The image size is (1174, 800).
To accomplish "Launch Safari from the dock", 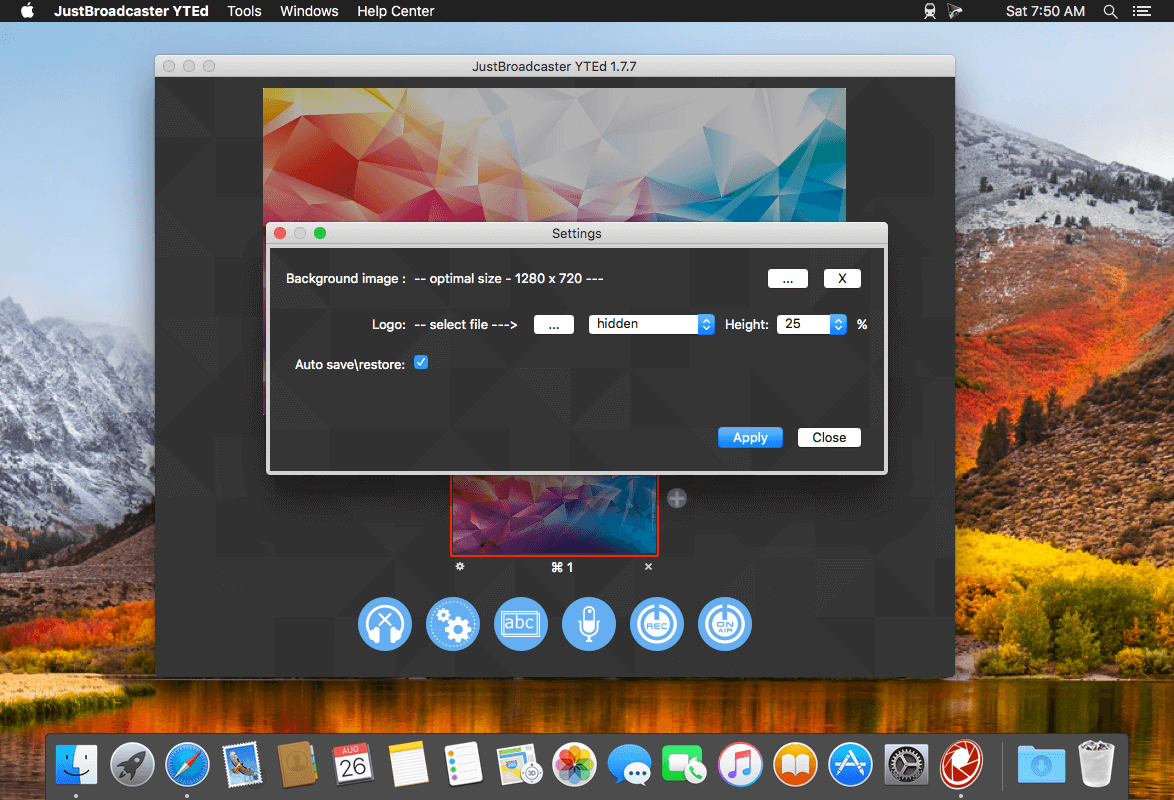I will 187,765.
